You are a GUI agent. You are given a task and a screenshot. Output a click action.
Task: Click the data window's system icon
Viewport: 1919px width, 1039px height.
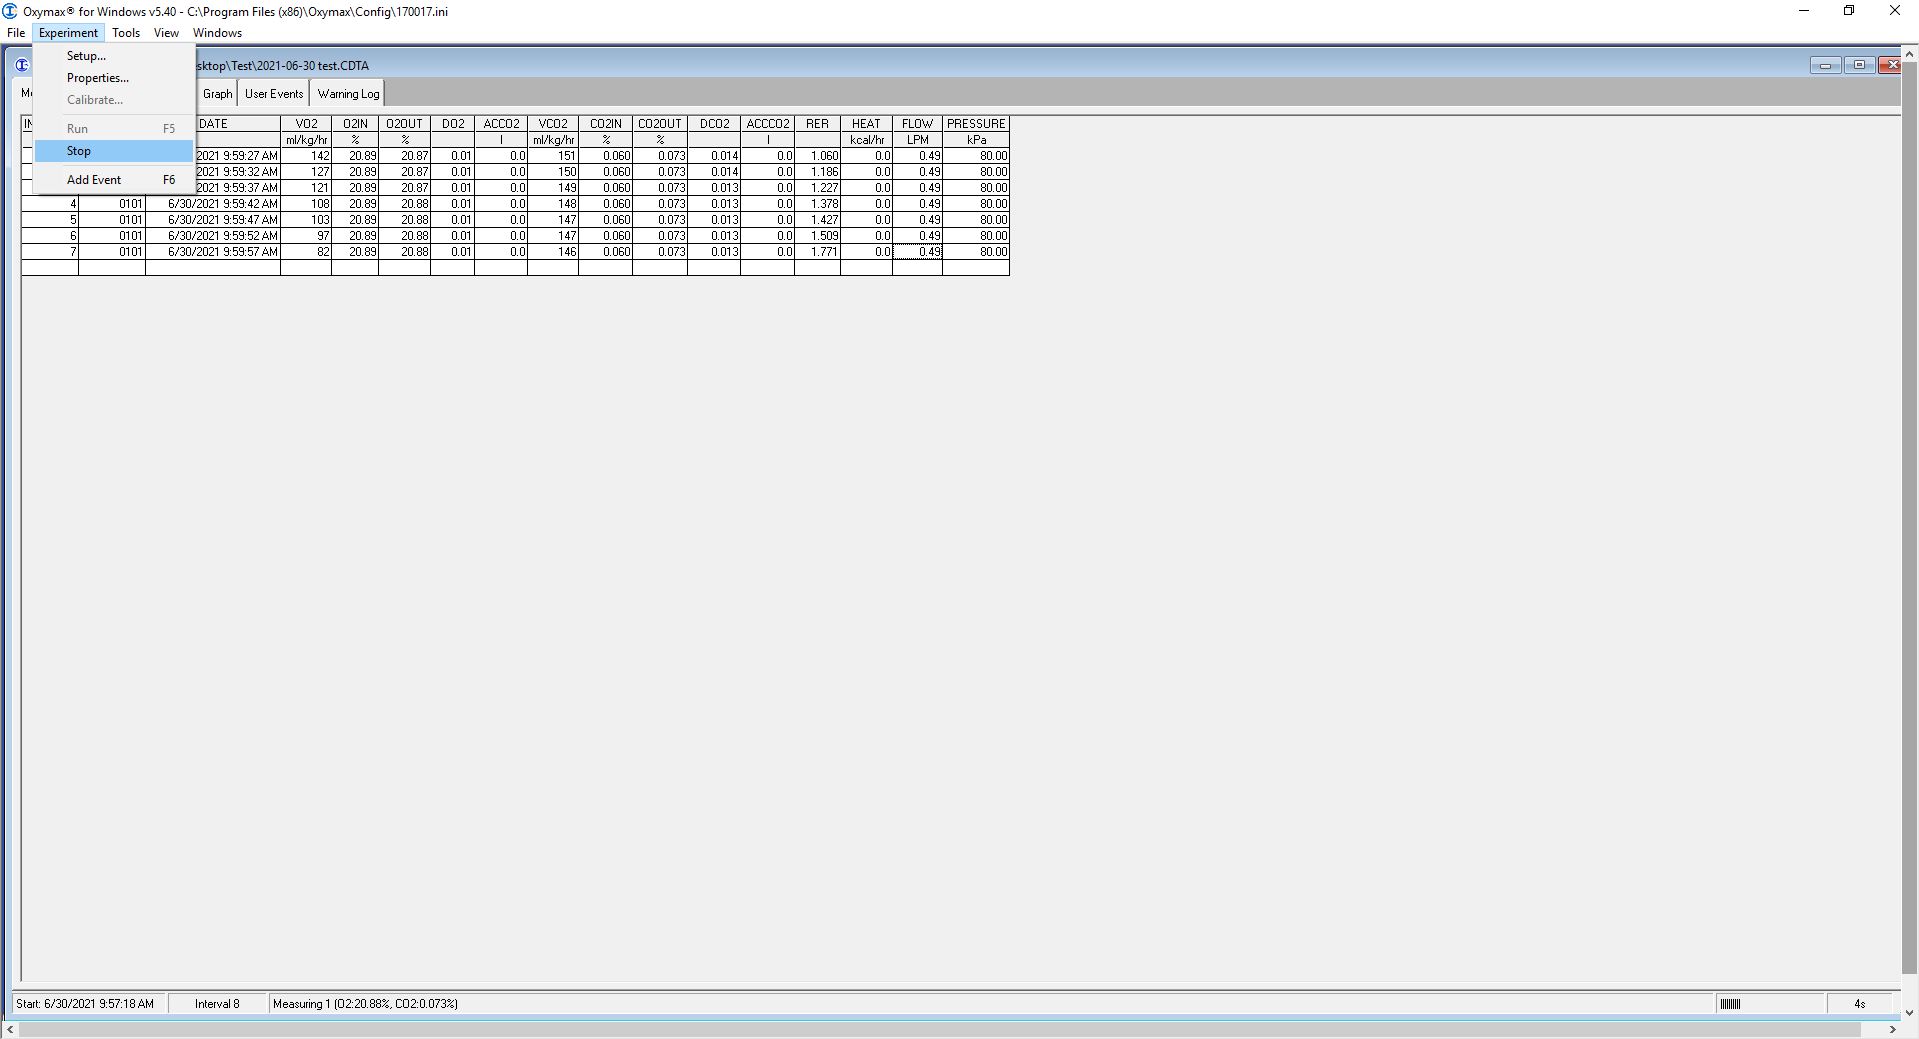[22, 65]
